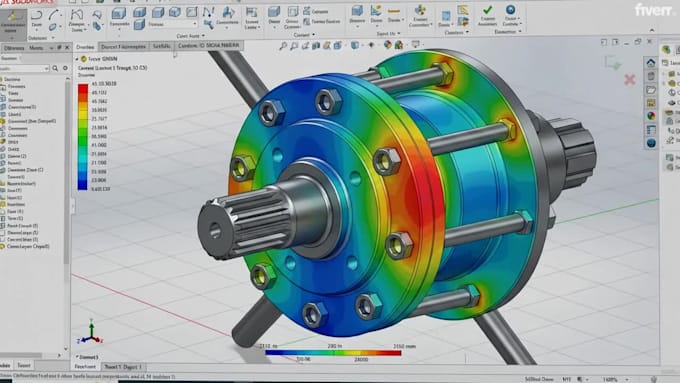The width and height of the screenshot is (680, 383).
Task: Open the combo box beside the ribbon cube icon
Action: pyautogui.click(x=172, y=24)
